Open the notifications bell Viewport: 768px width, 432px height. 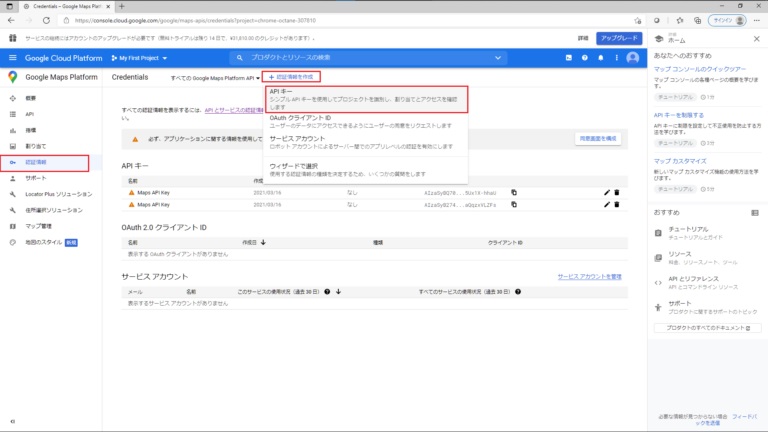pos(600,58)
